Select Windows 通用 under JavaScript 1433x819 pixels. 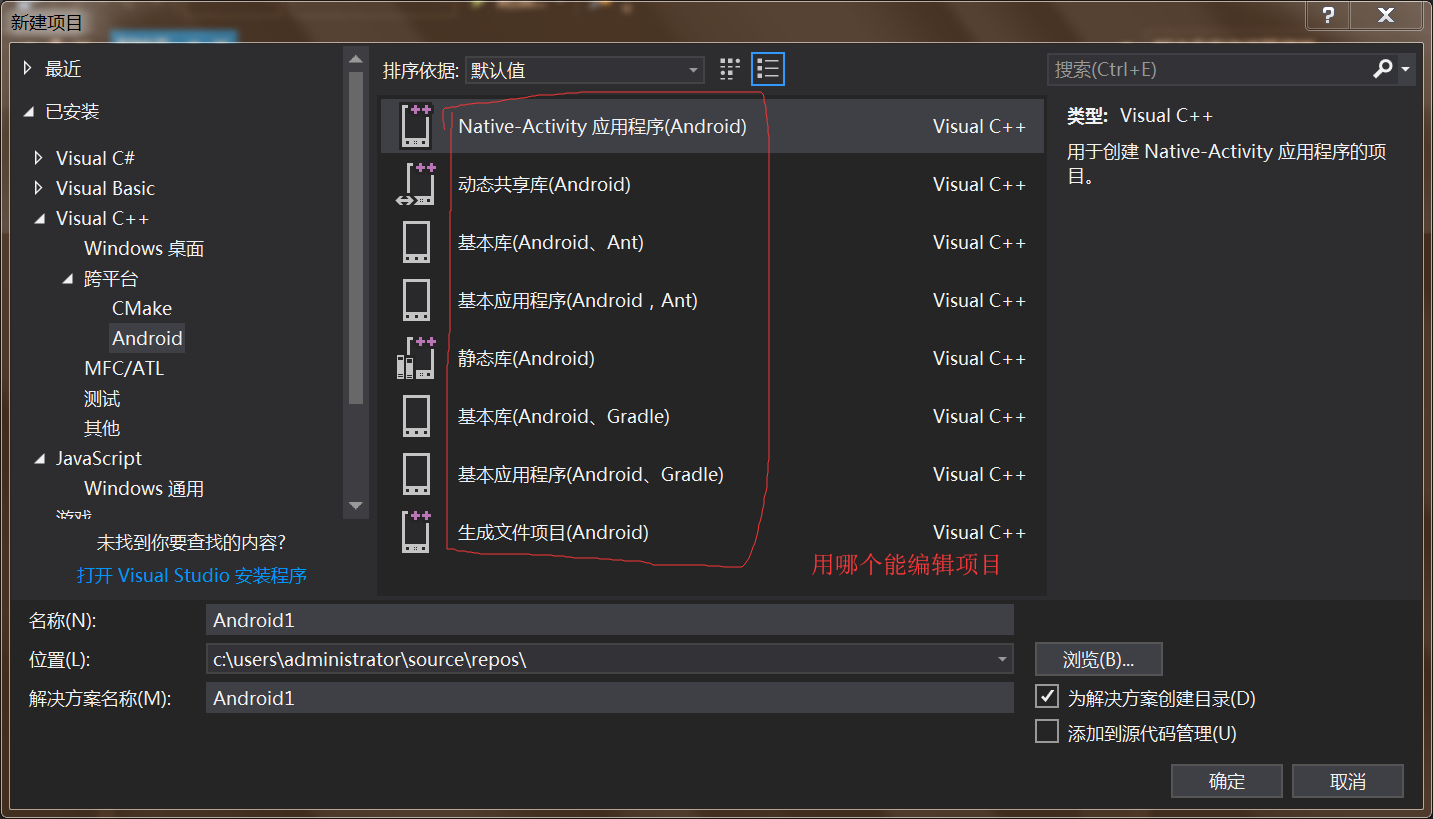click(x=144, y=488)
